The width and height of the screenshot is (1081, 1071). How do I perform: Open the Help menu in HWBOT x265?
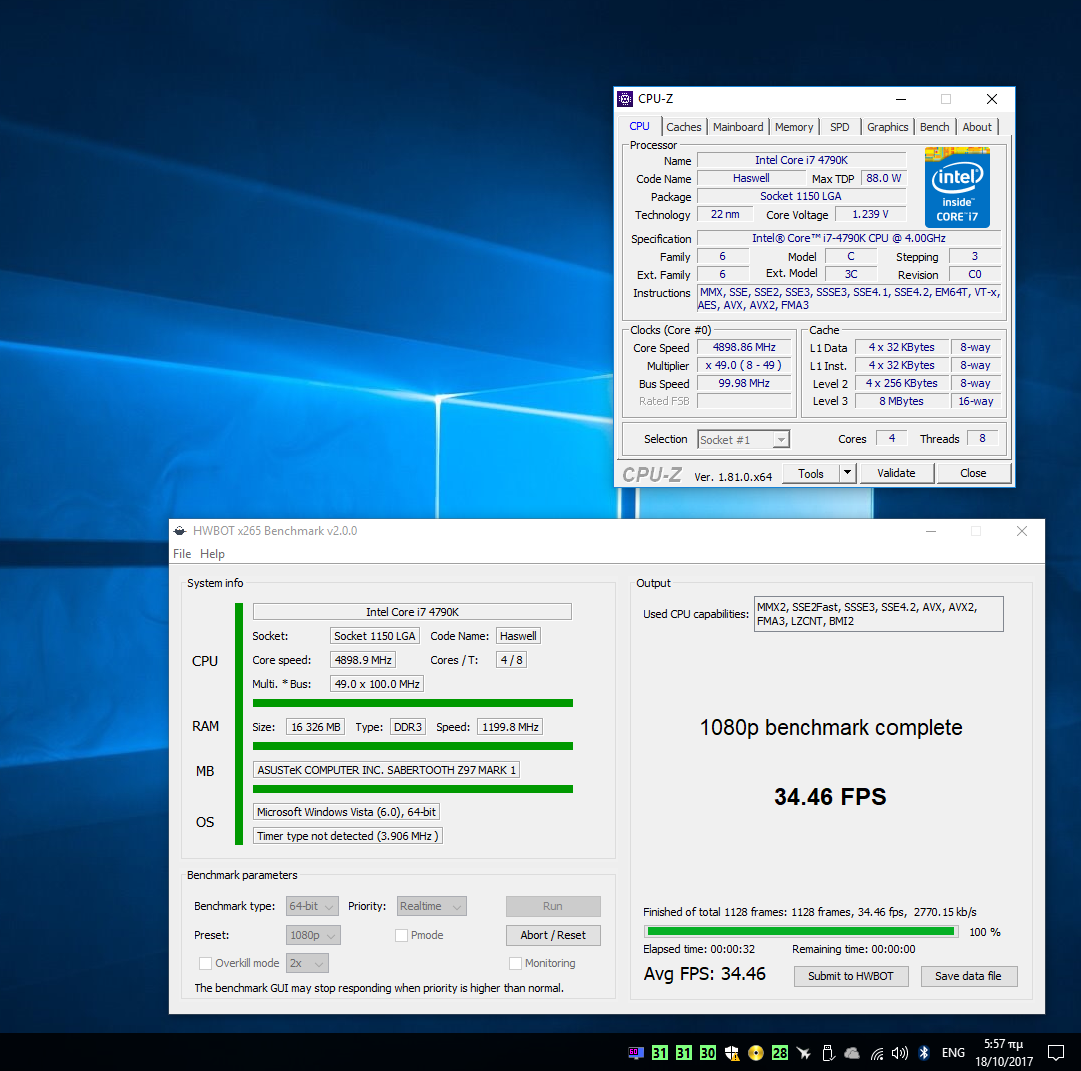point(212,554)
